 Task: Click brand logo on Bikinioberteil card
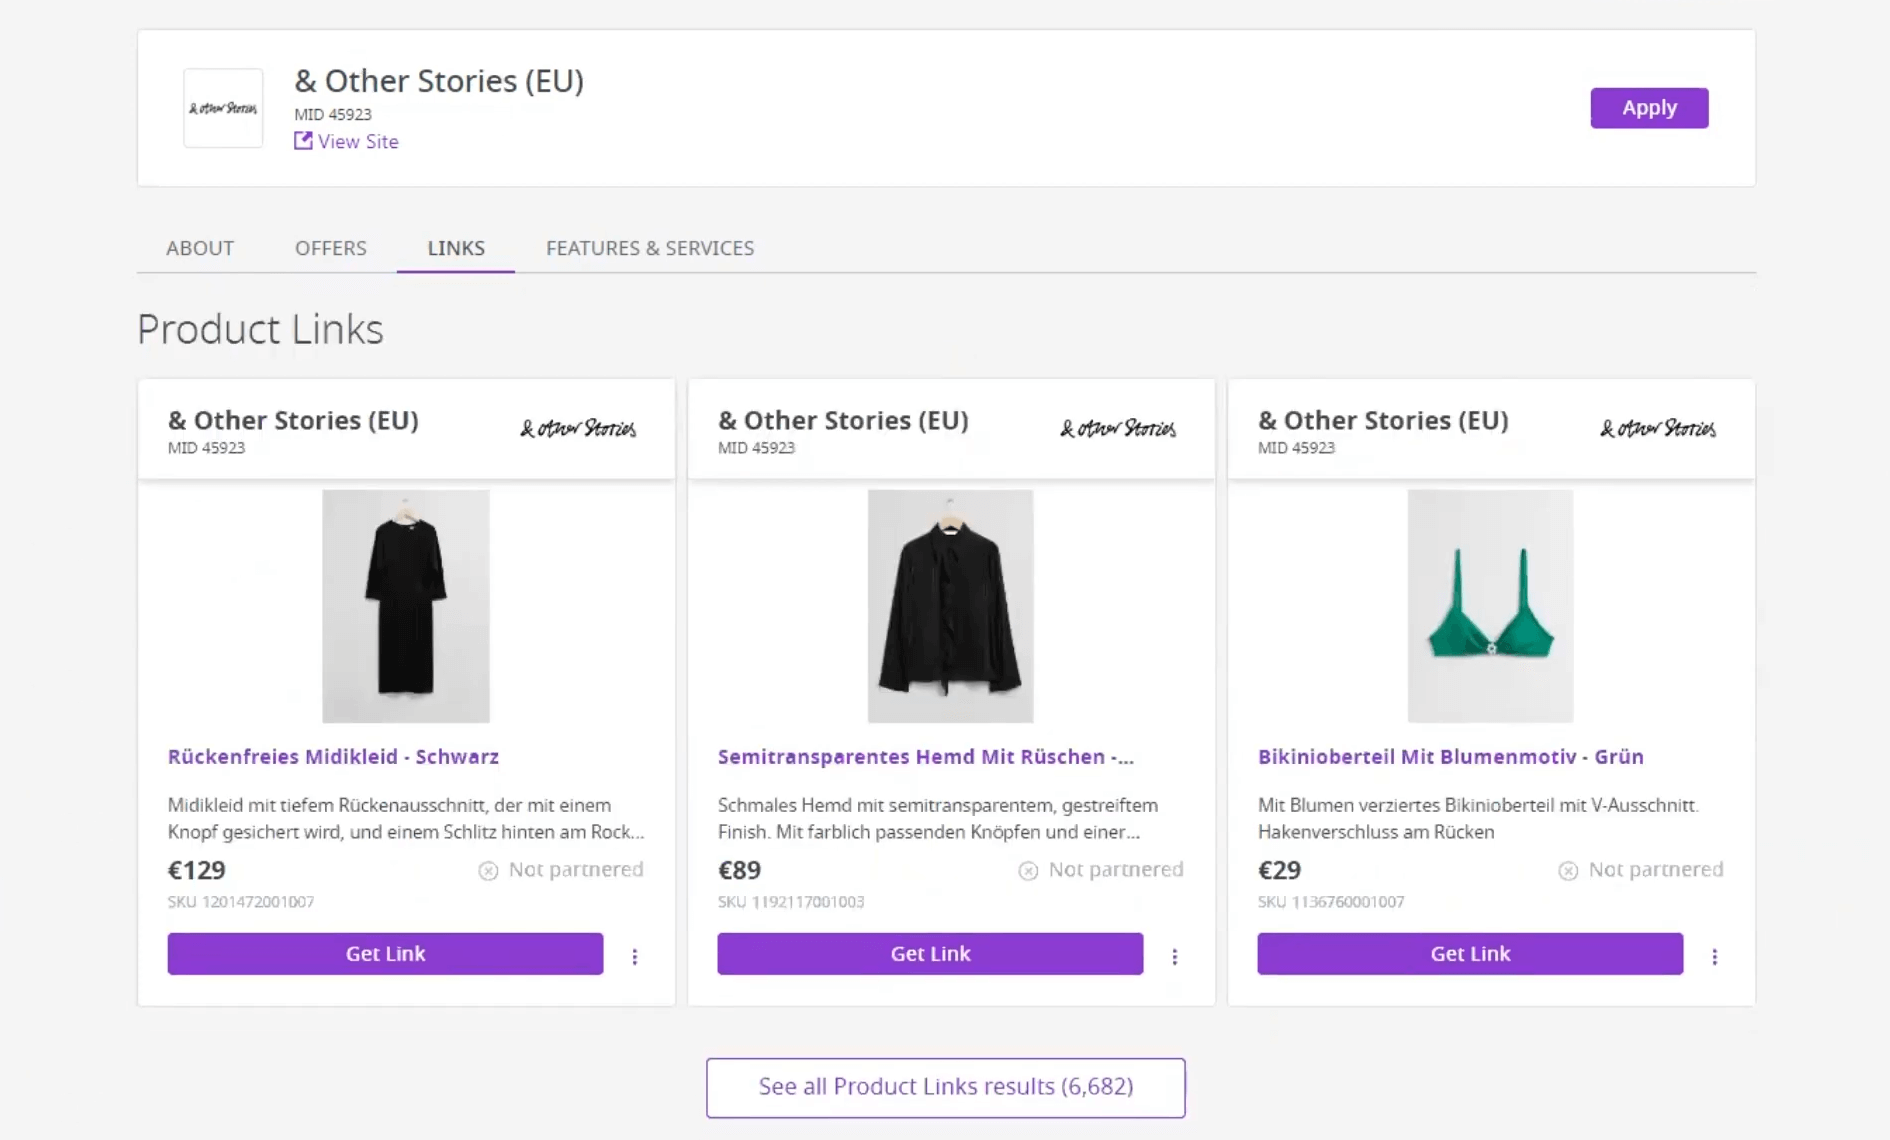(1658, 429)
